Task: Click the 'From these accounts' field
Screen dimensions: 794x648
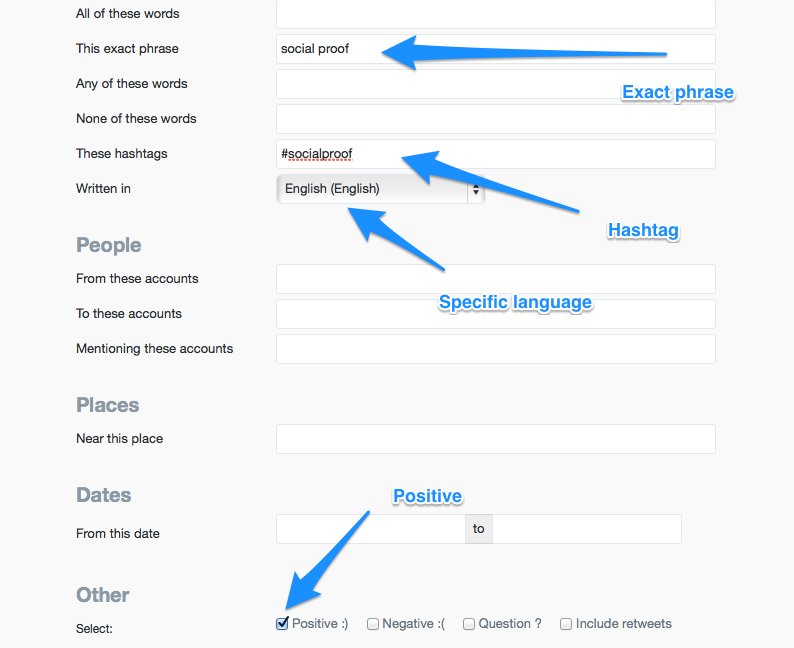Action: 495,279
